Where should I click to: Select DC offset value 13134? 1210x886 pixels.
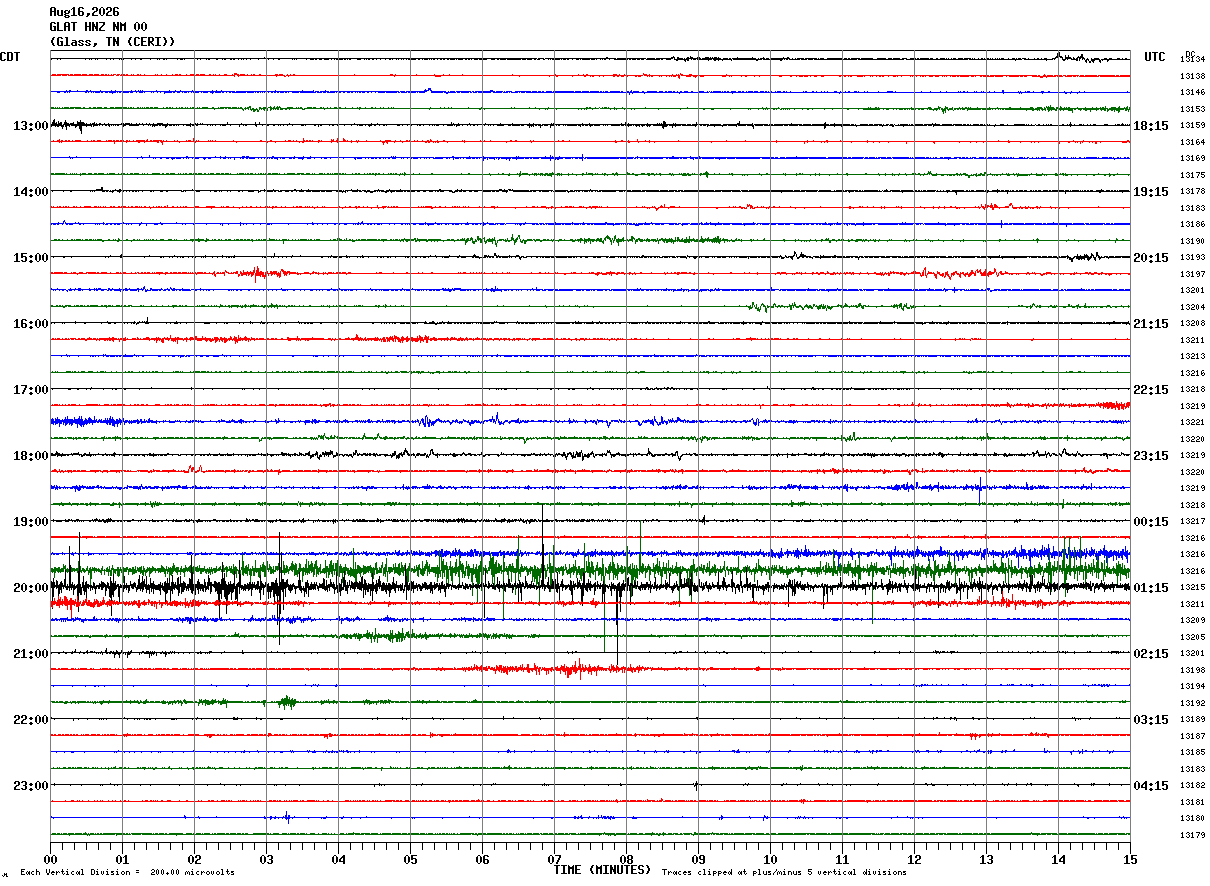pyautogui.click(x=1192, y=60)
